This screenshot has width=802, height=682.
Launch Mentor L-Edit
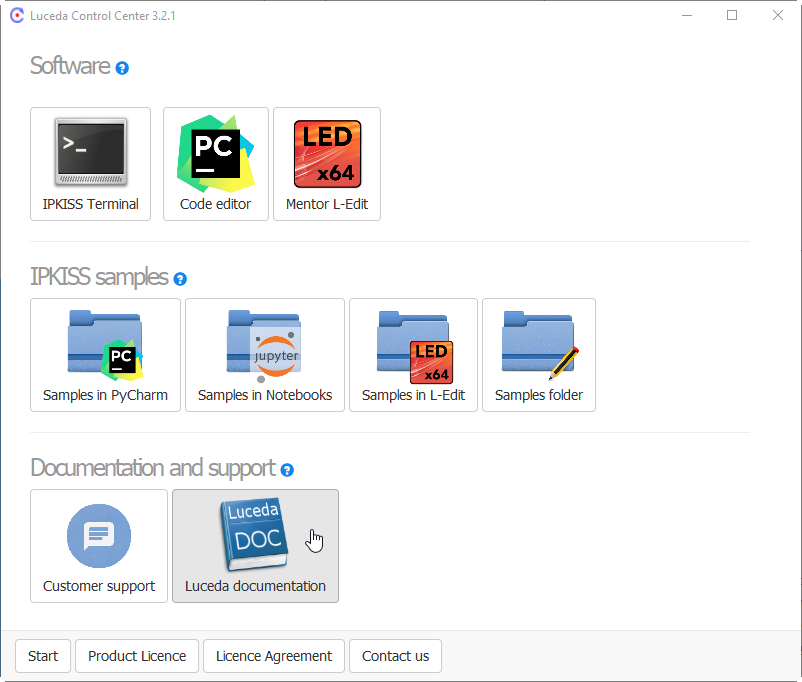tap(327, 164)
